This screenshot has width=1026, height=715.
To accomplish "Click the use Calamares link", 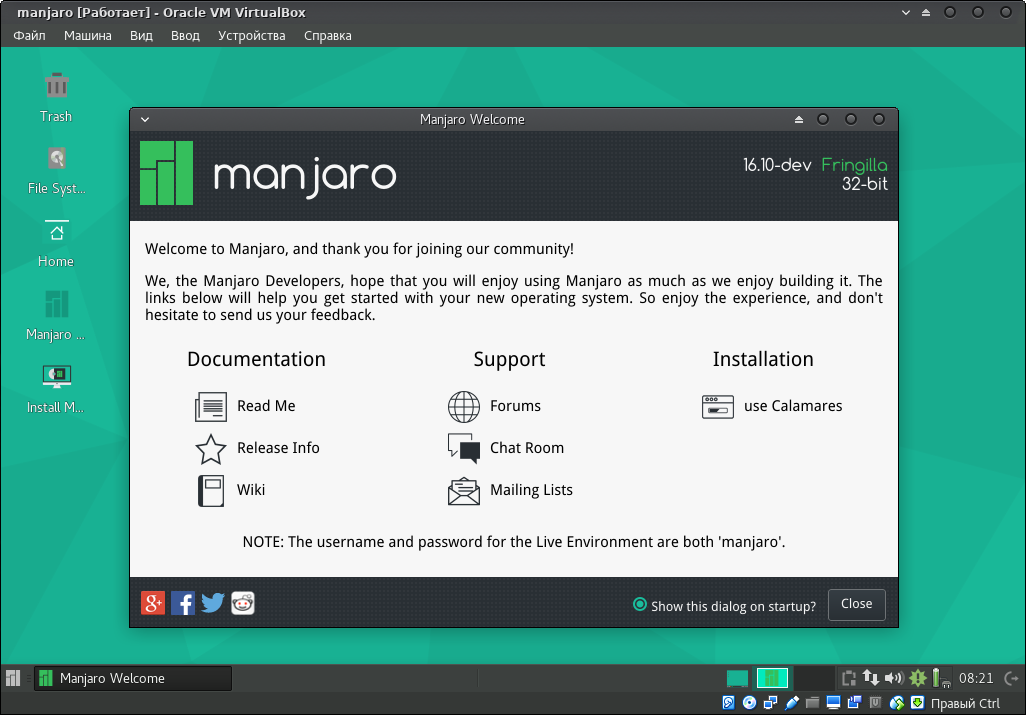I will (x=793, y=406).
